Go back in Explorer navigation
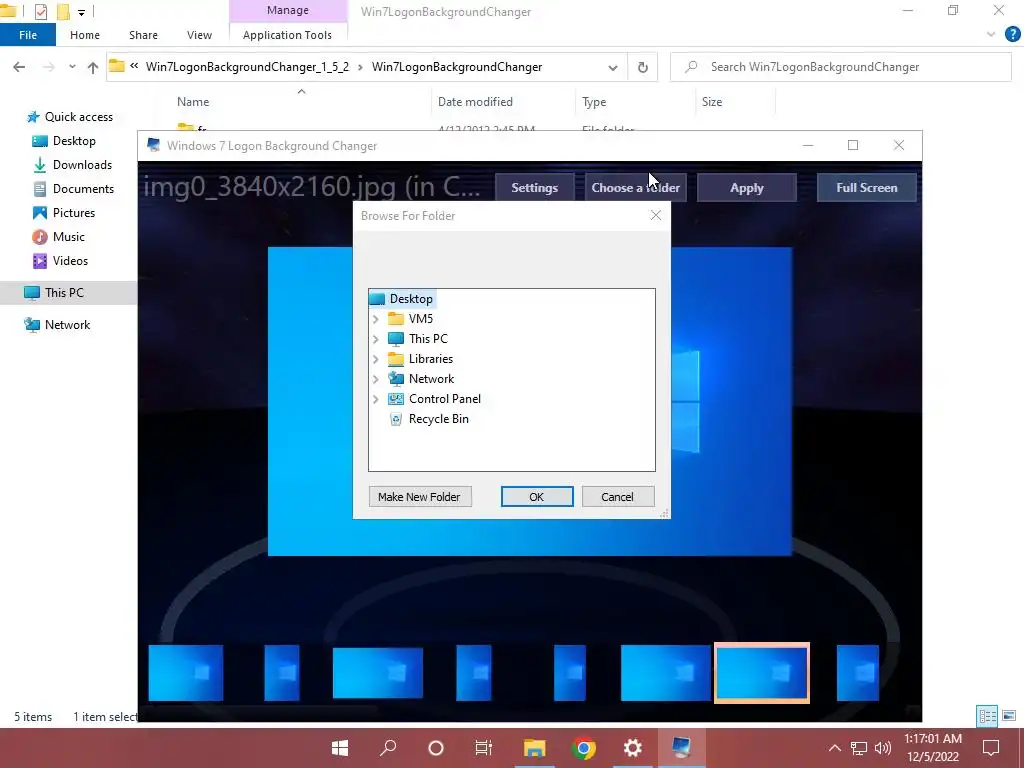The image size is (1024, 768). pos(19,67)
